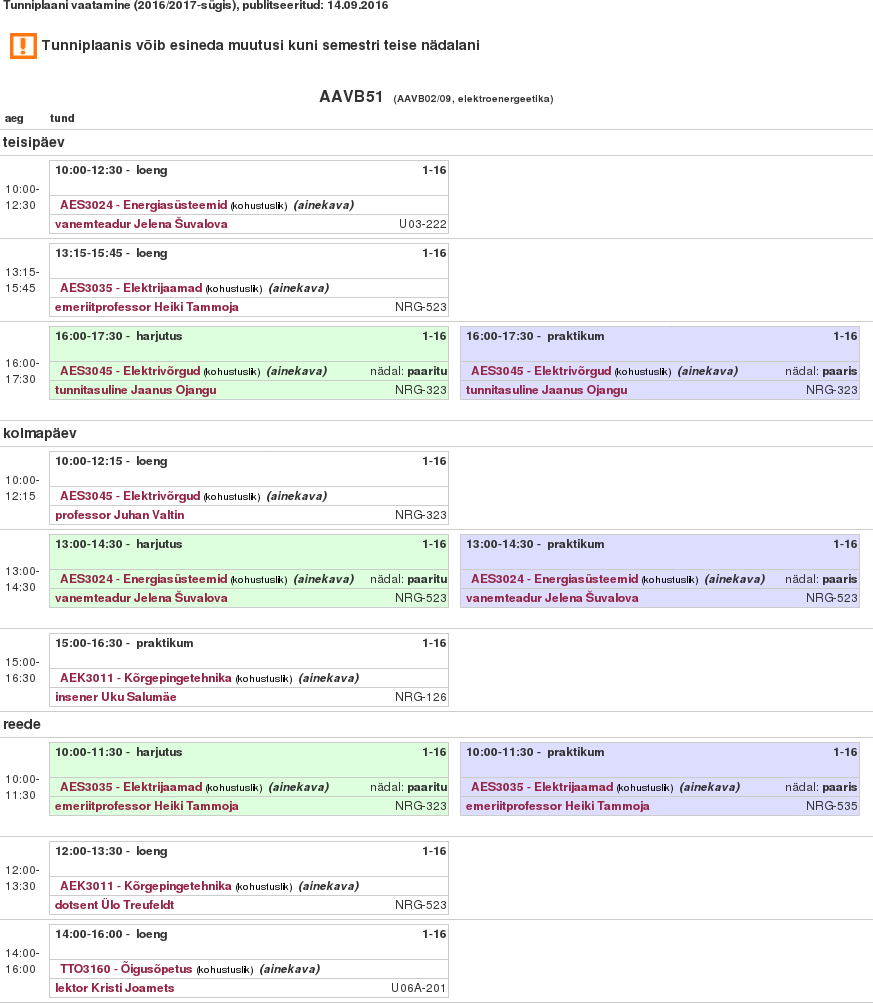This screenshot has width=873, height=1003.
Task: Click lektor Kristi Joamets link
Action: 115,988
